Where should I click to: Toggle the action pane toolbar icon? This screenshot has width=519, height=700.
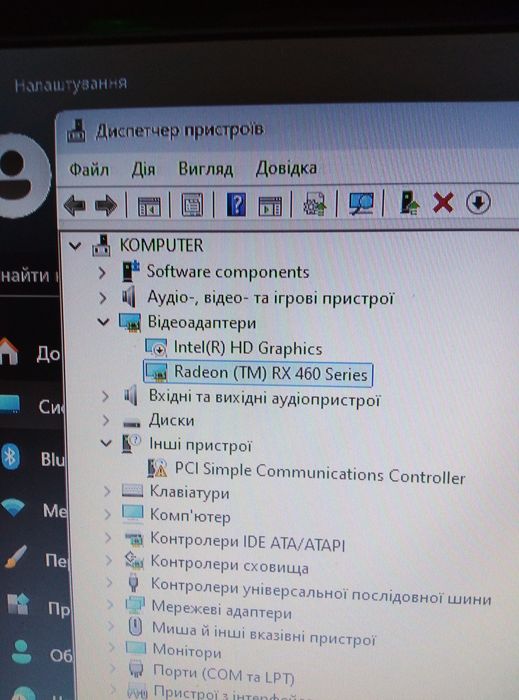pos(270,206)
